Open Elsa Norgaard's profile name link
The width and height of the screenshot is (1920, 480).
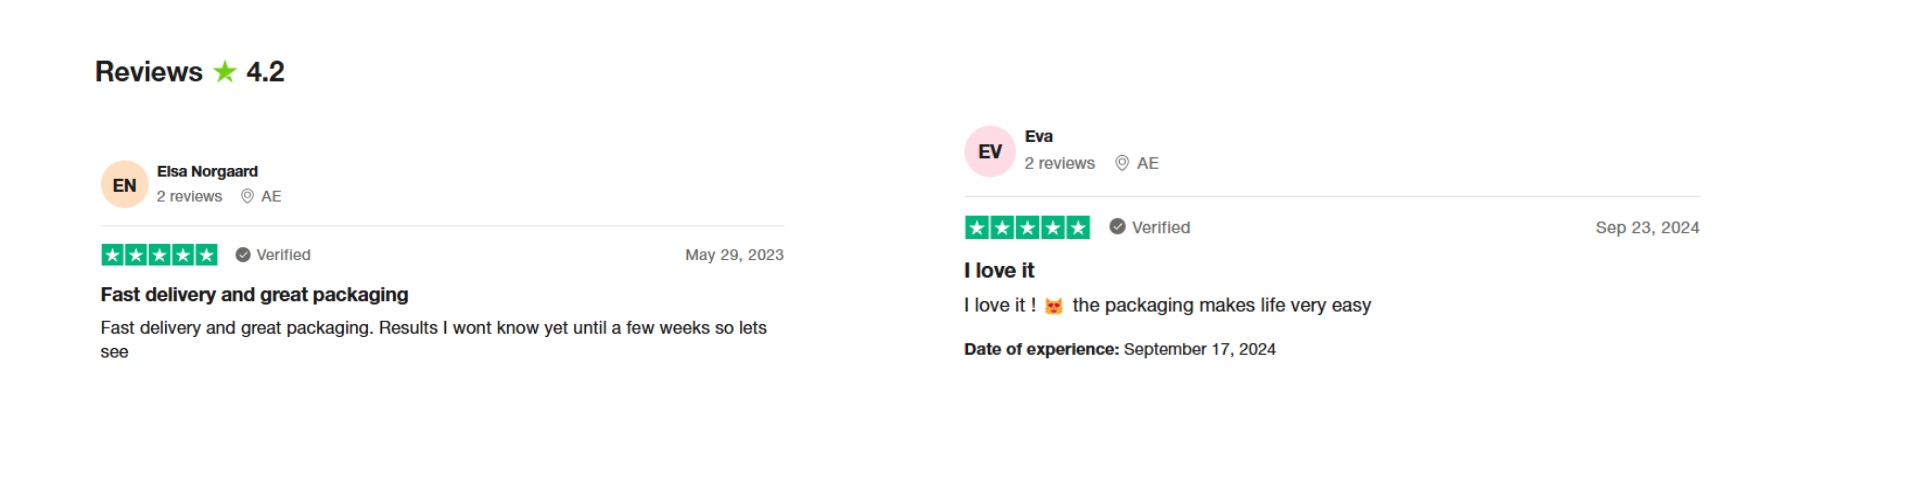(207, 172)
